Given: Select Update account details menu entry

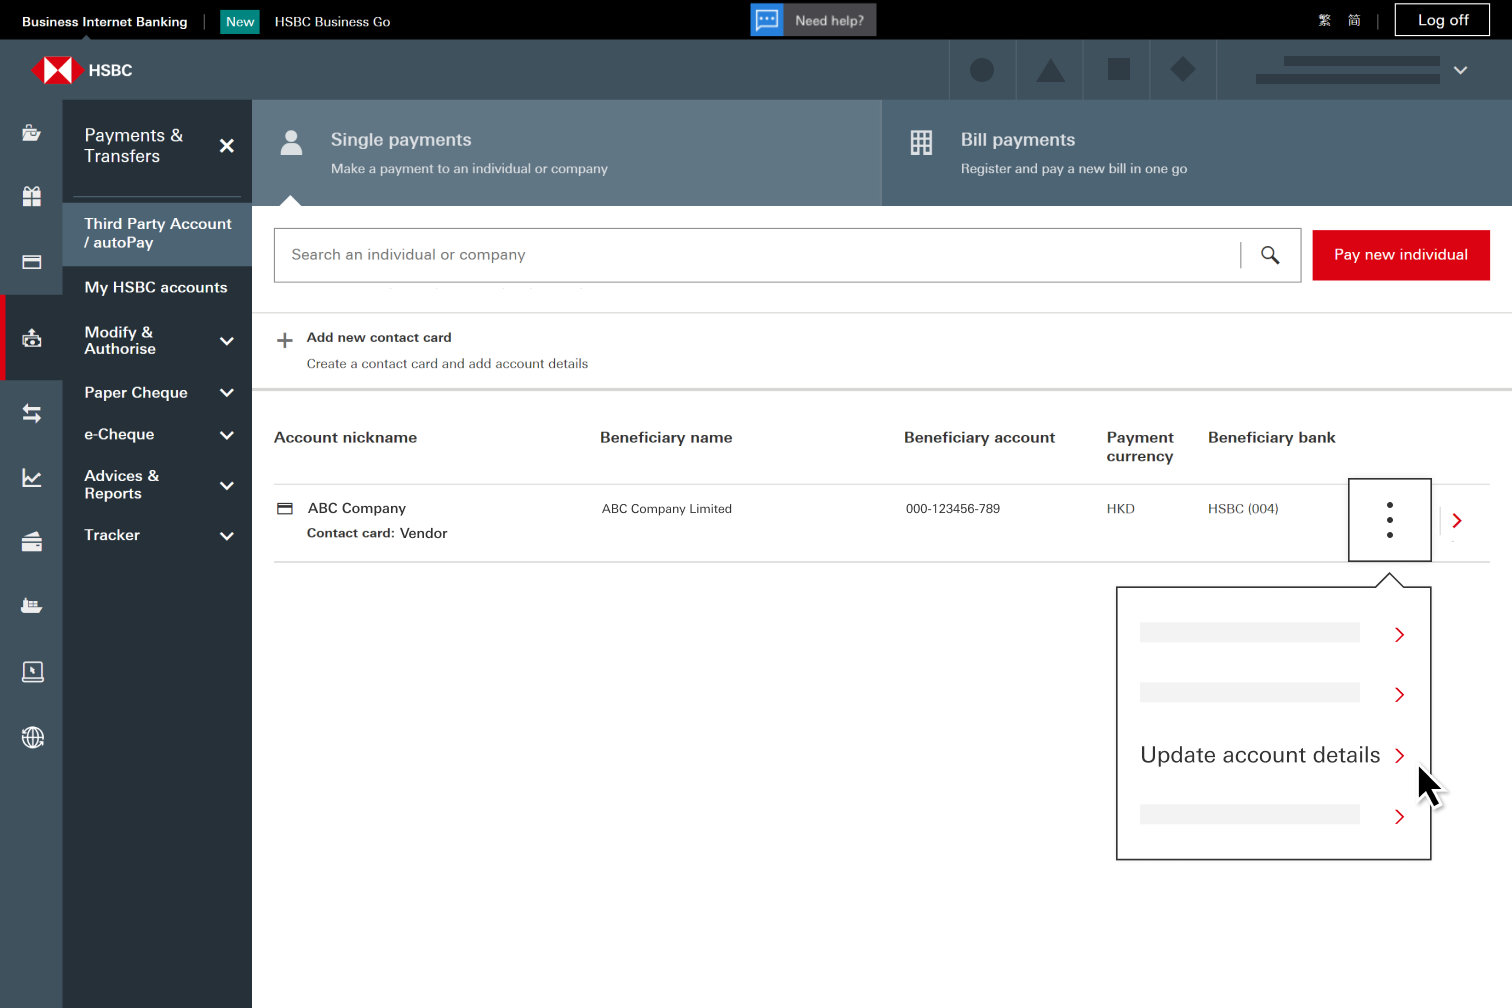Looking at the screenshot, I should [1260, 755].
